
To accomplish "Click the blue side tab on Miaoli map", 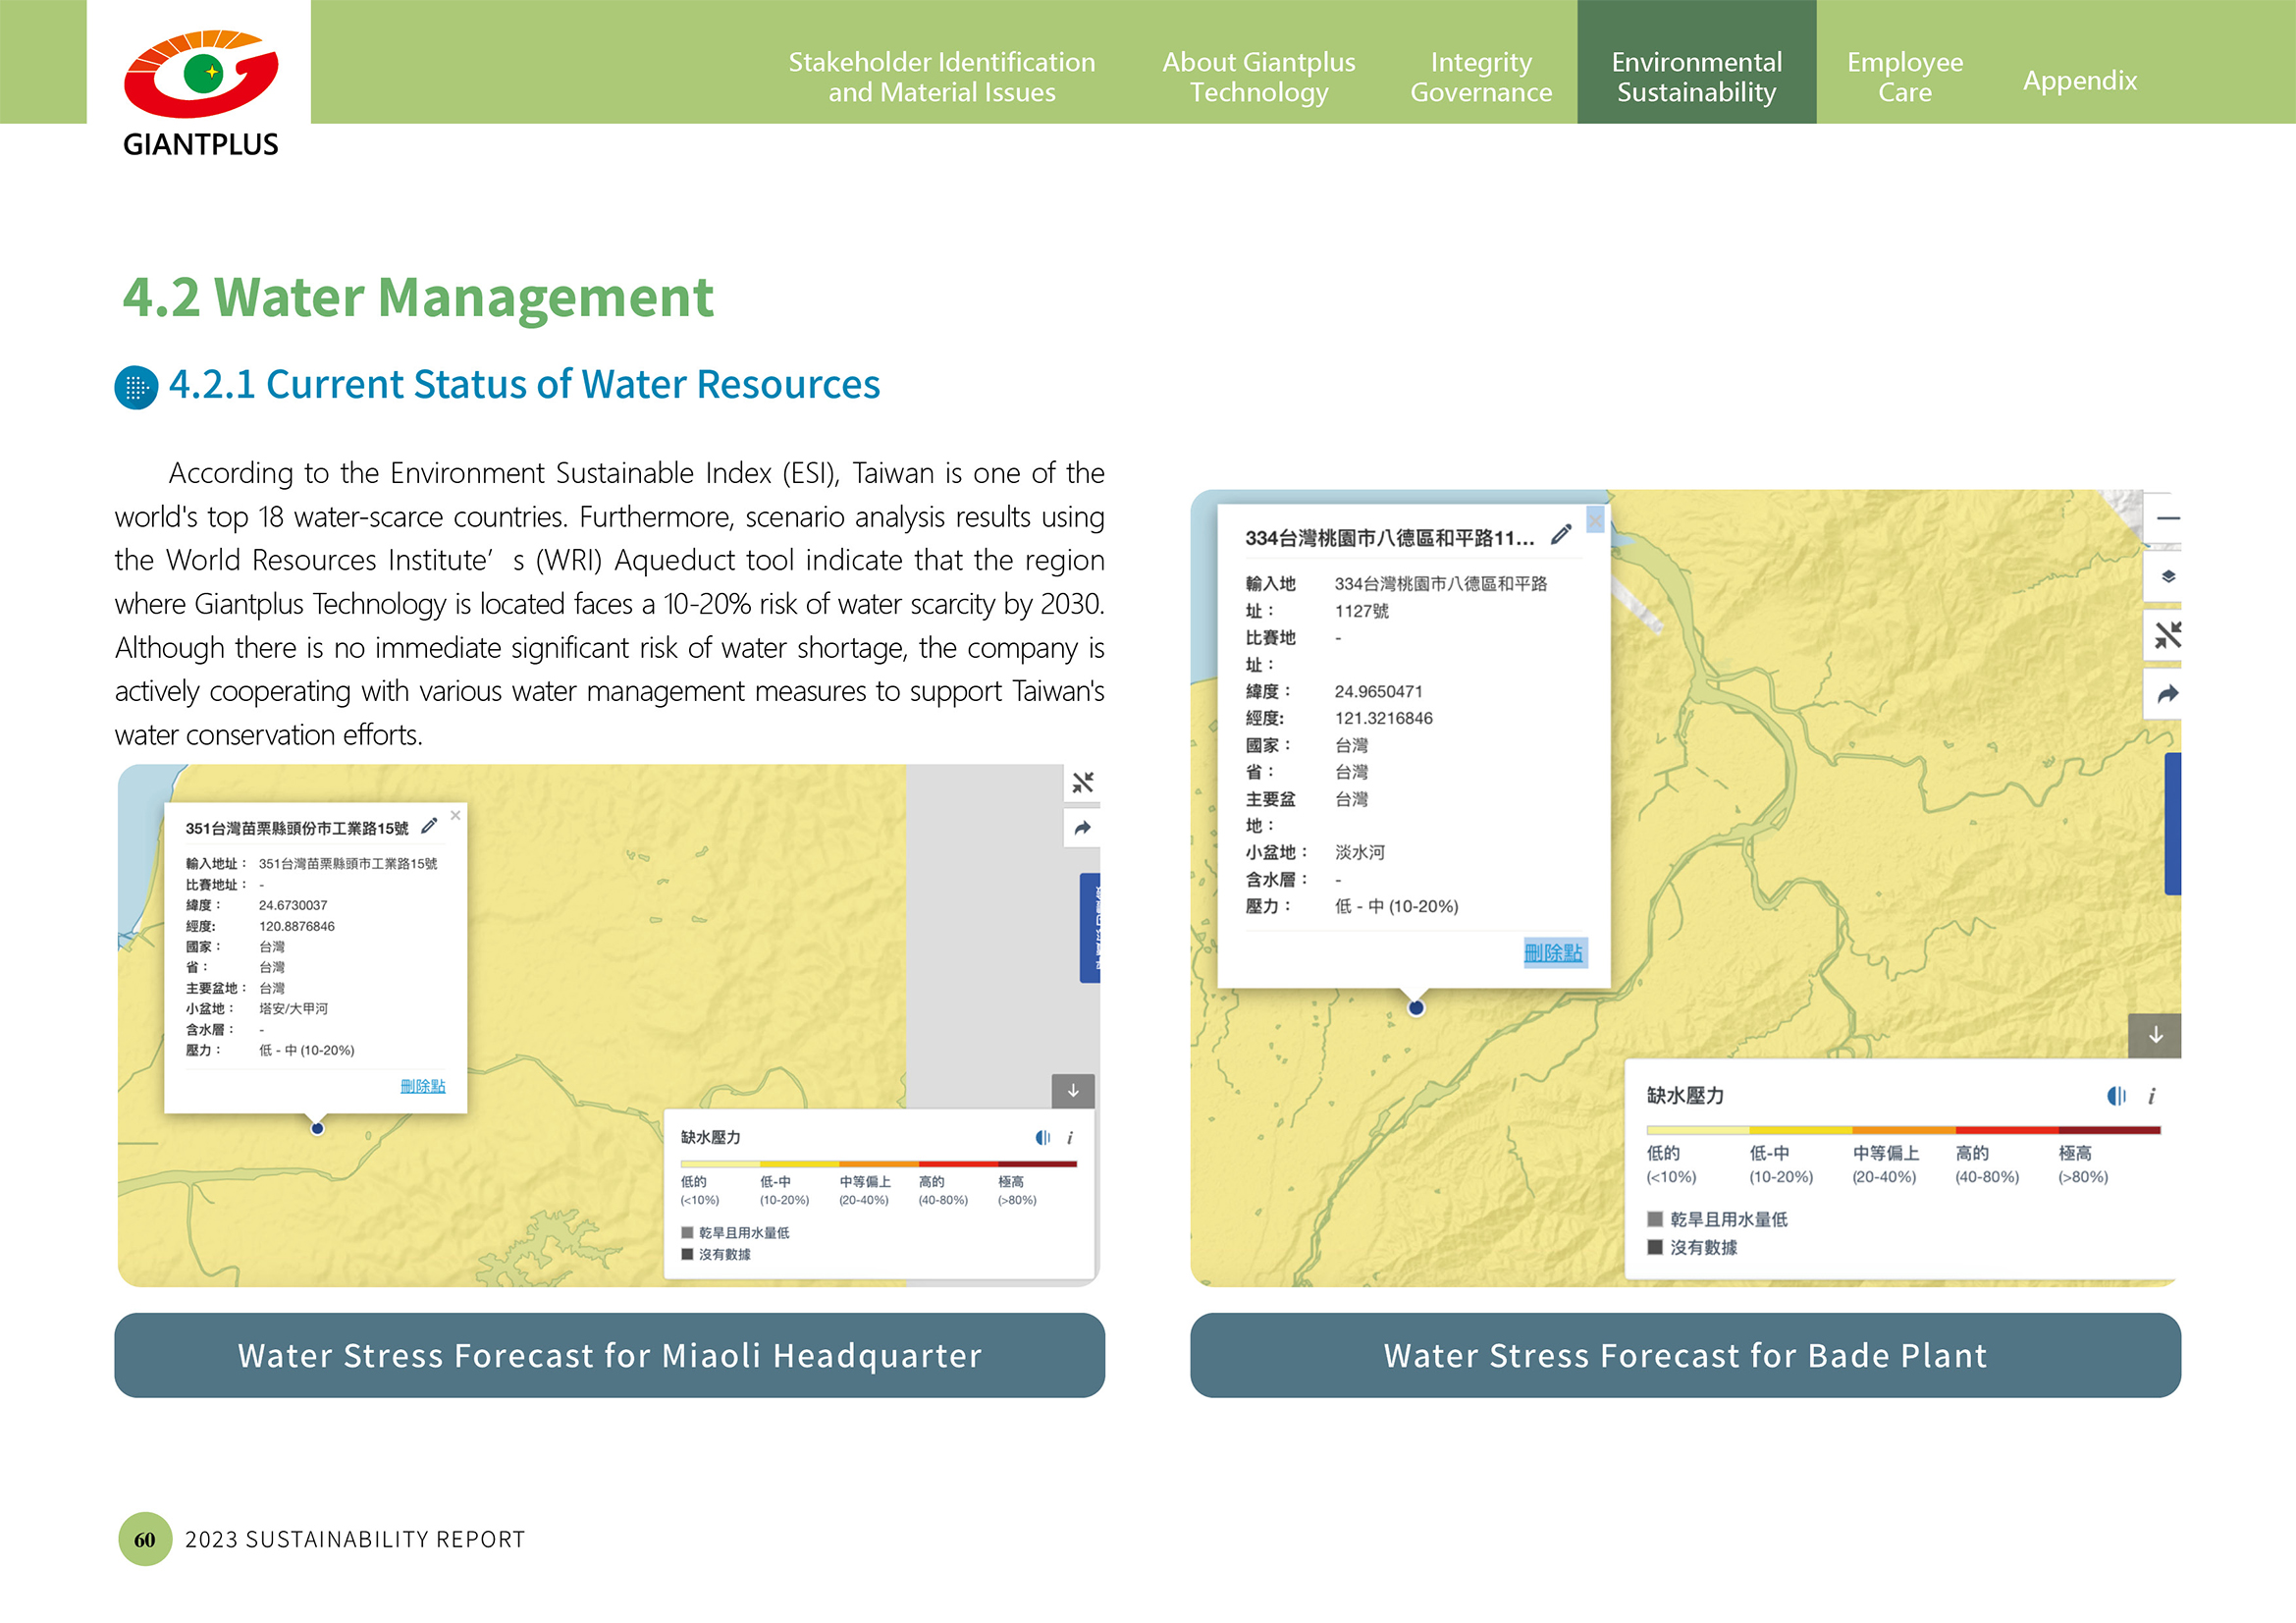I will [1089, 928].
